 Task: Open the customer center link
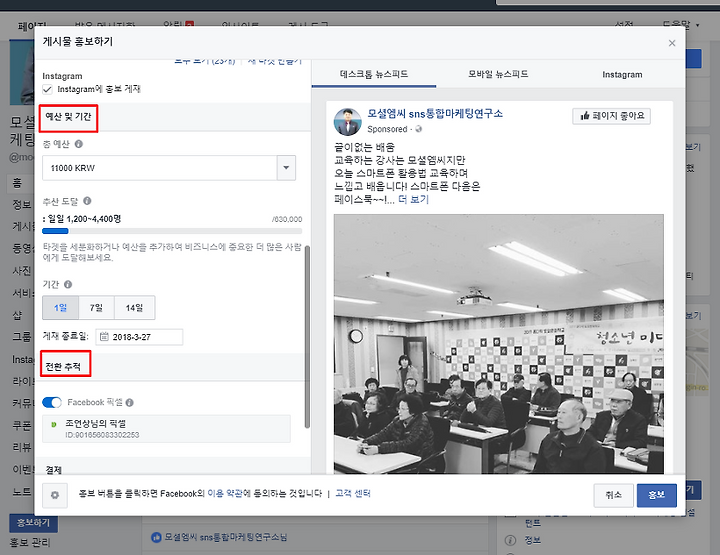pos(353,493)
